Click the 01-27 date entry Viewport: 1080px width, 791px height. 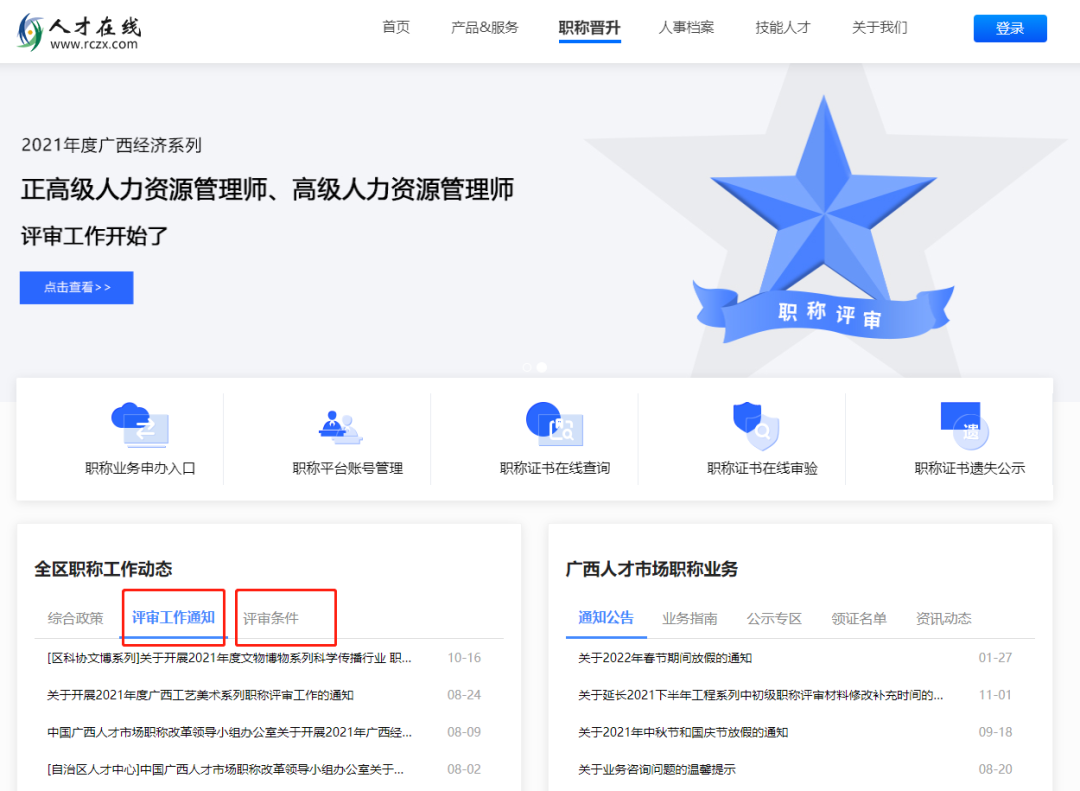pos(995,658)
